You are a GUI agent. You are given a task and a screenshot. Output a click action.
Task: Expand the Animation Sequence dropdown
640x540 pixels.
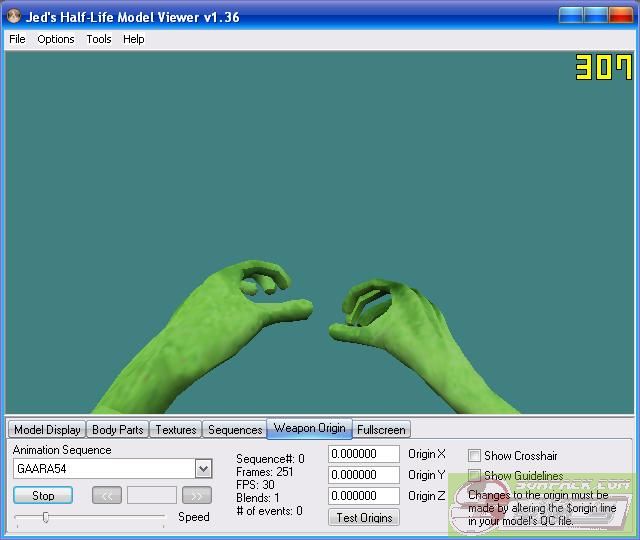point(203,469)
